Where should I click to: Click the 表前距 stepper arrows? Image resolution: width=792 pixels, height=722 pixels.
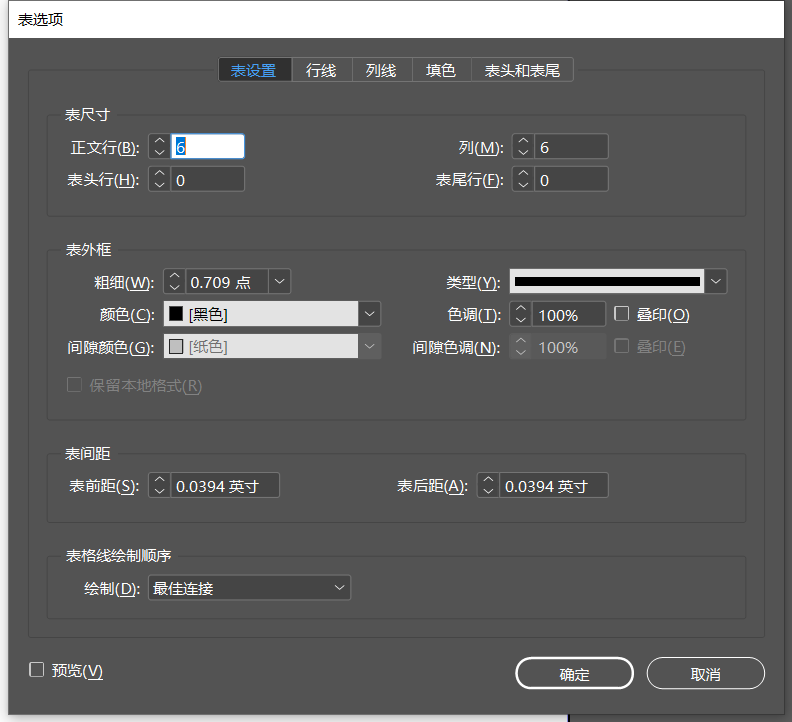click(160, 486)
